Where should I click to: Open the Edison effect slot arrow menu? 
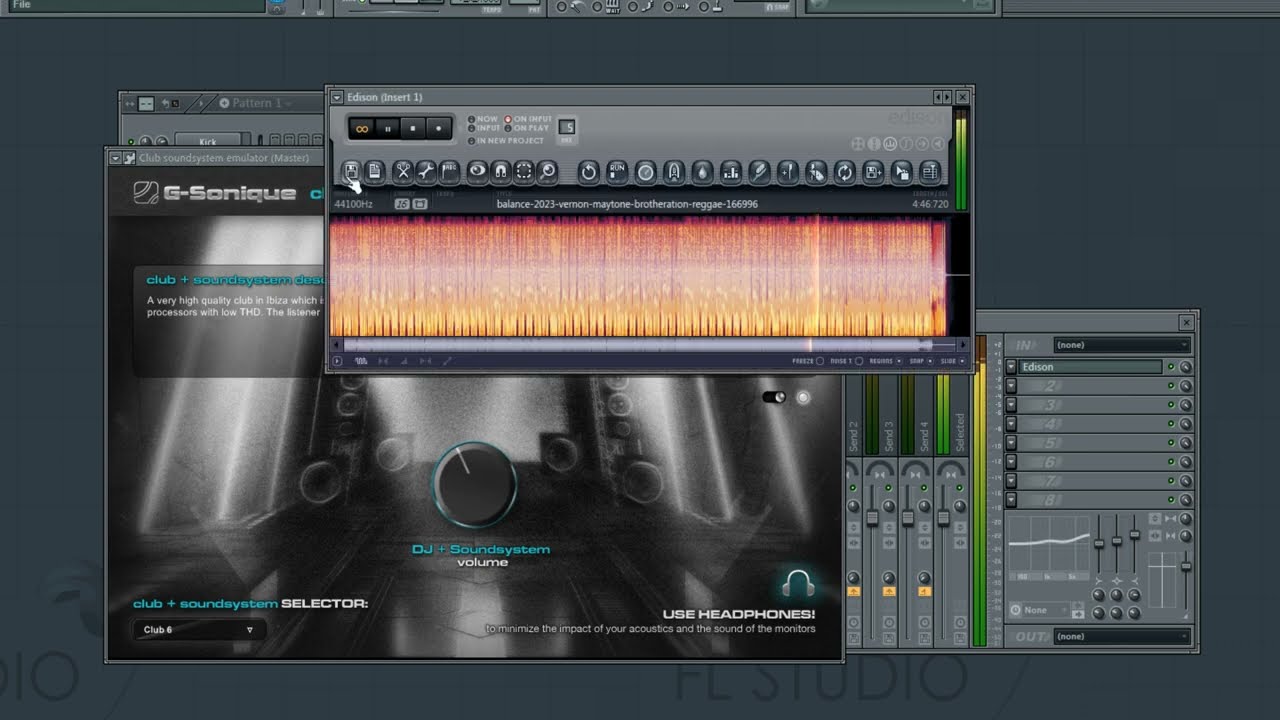[1011, 367]
